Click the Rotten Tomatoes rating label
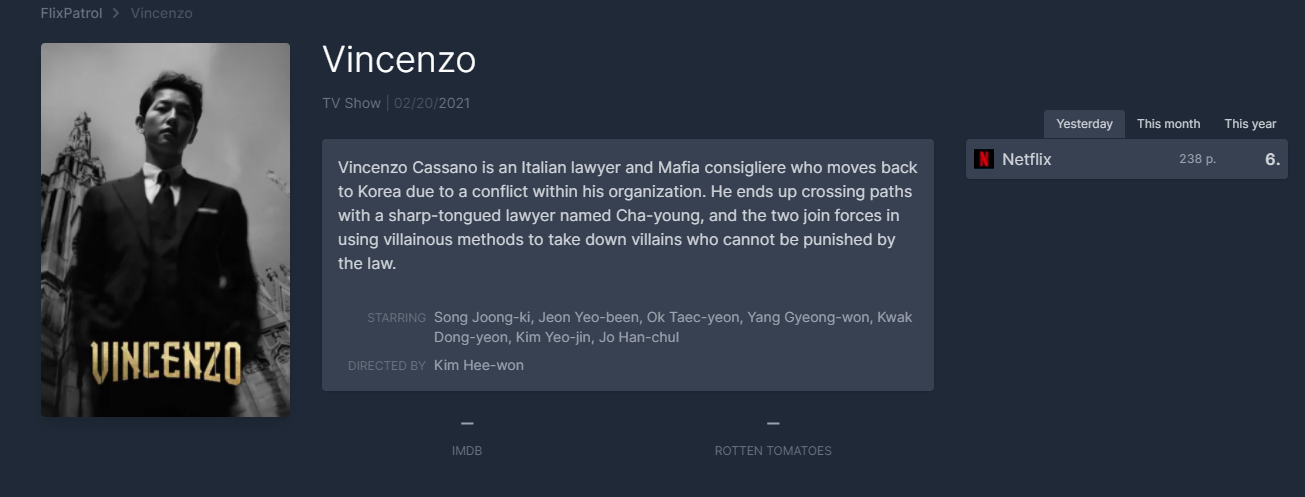Image resolution: width=1305 pixels, height=497 pixels. [x=773, y=451]
